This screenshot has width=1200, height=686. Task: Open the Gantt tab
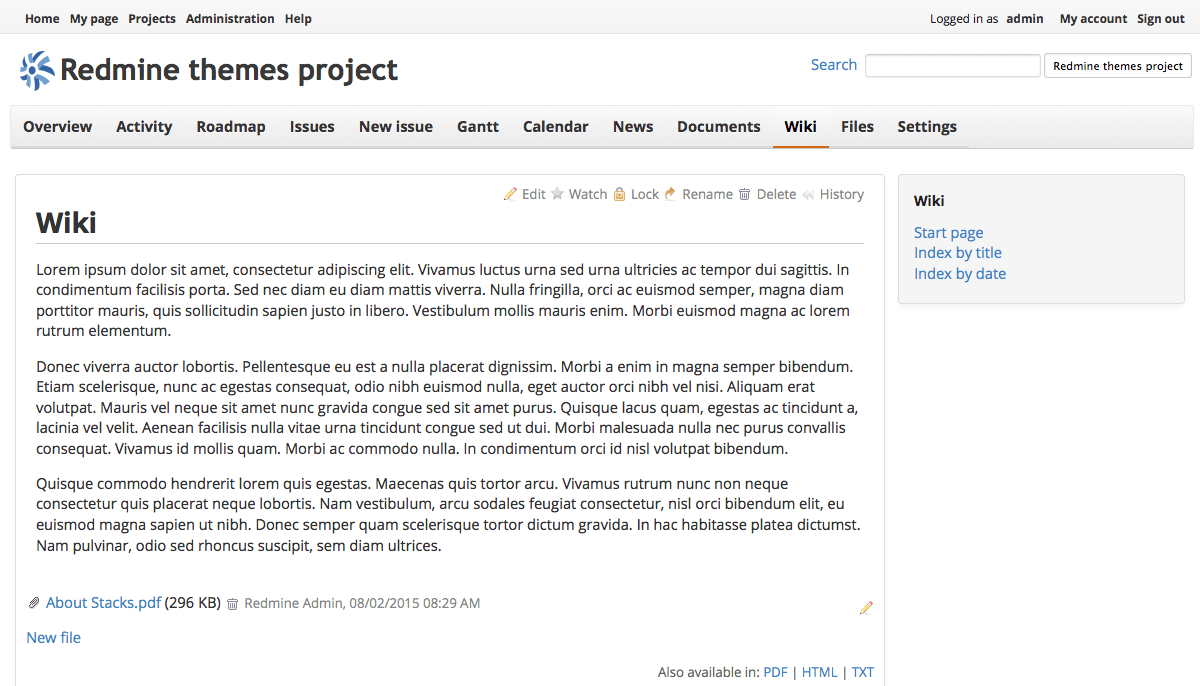click(478, 127)
